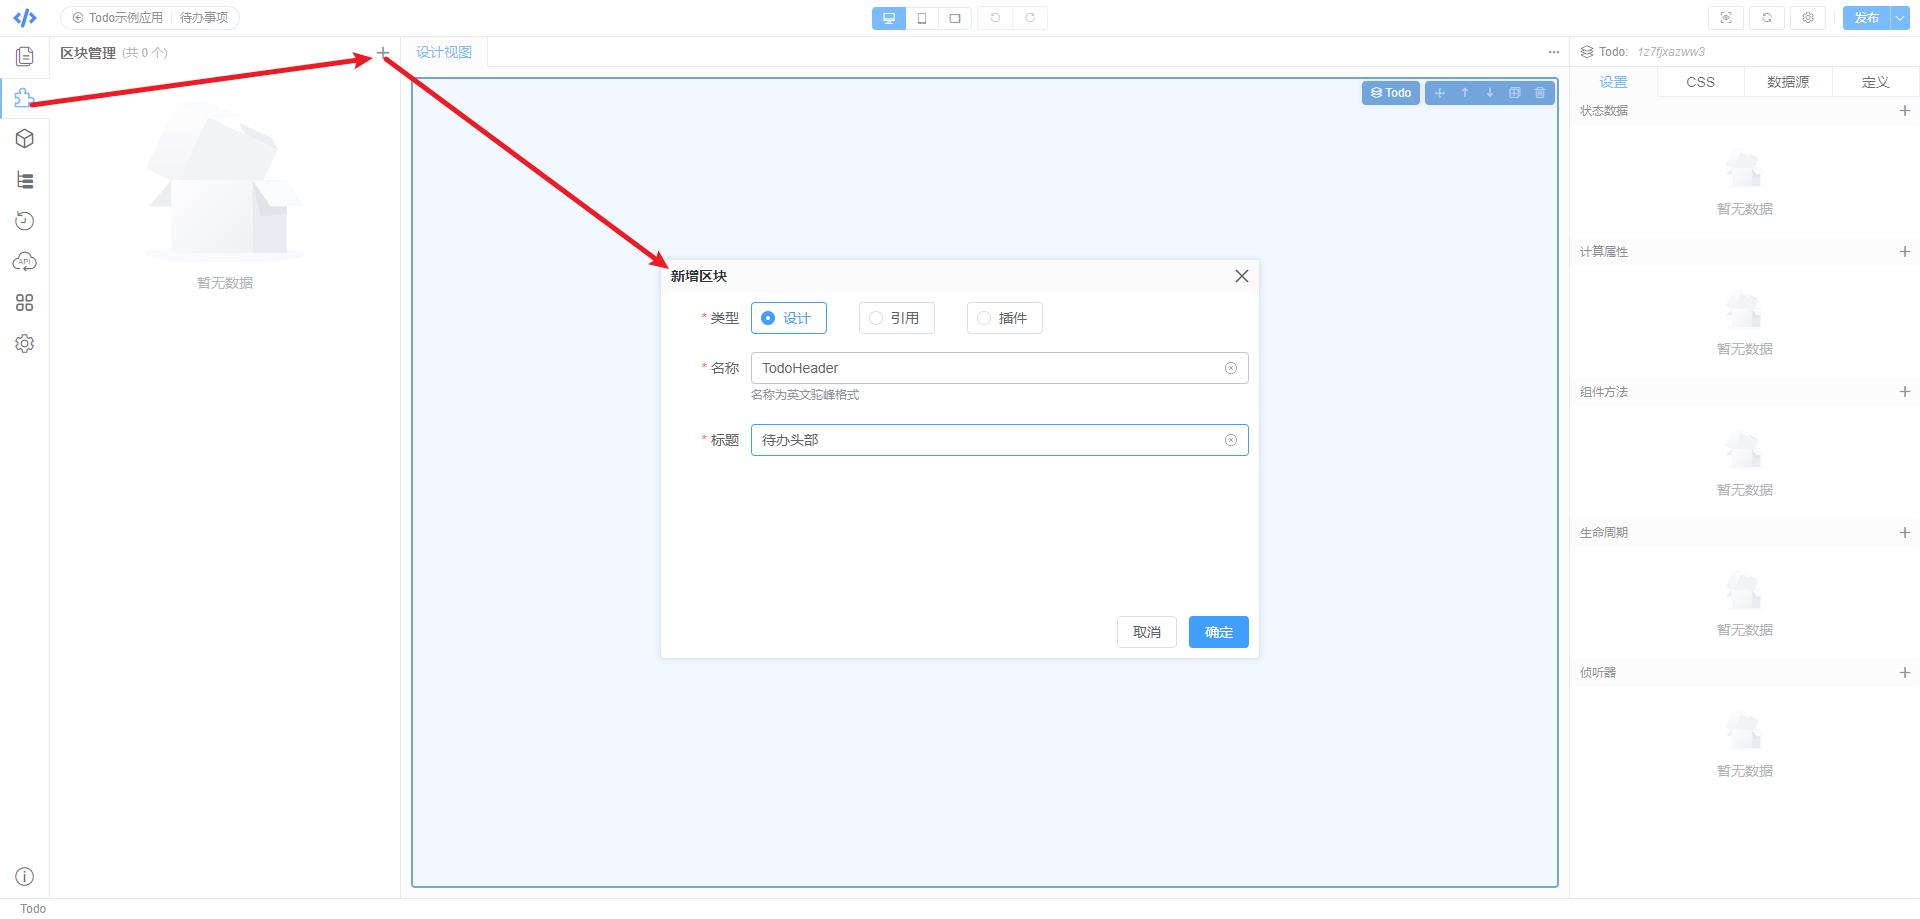Viewport: 1920px width, 919px height.
Task: Open the API management cloud icon
Action: [24, 262]
